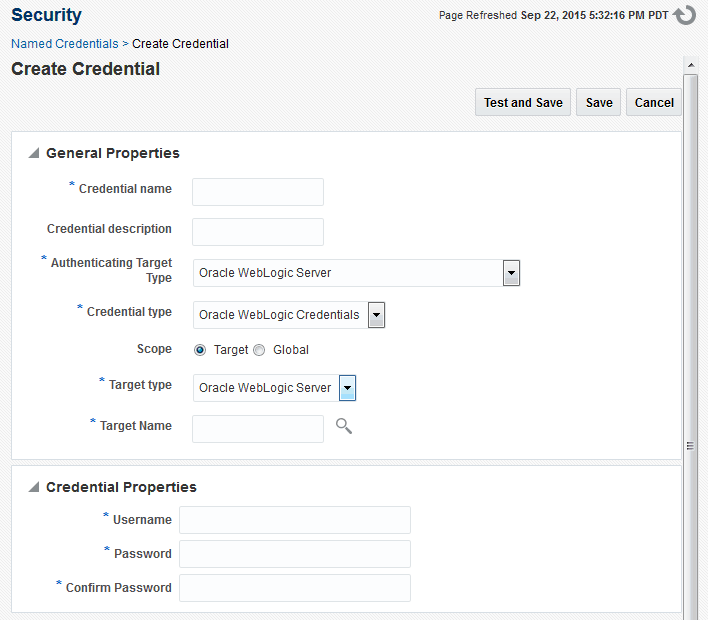Click the Save button
The width and height of the screenshot is (708, 620).
[598, 103]
